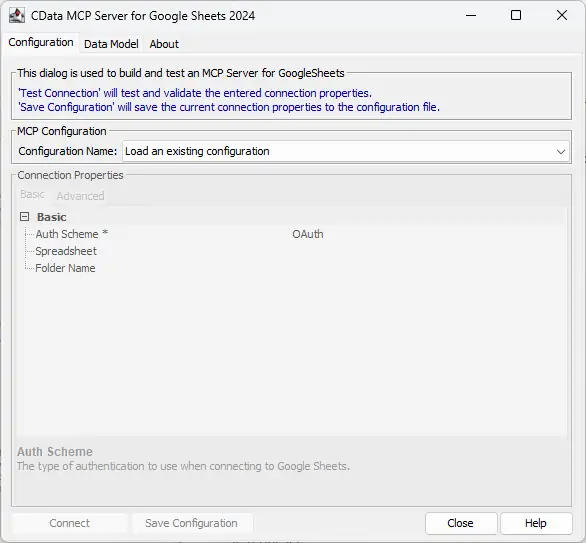Minimize the CData MCP Server window
586x543 pixels.
coord(471,15)
